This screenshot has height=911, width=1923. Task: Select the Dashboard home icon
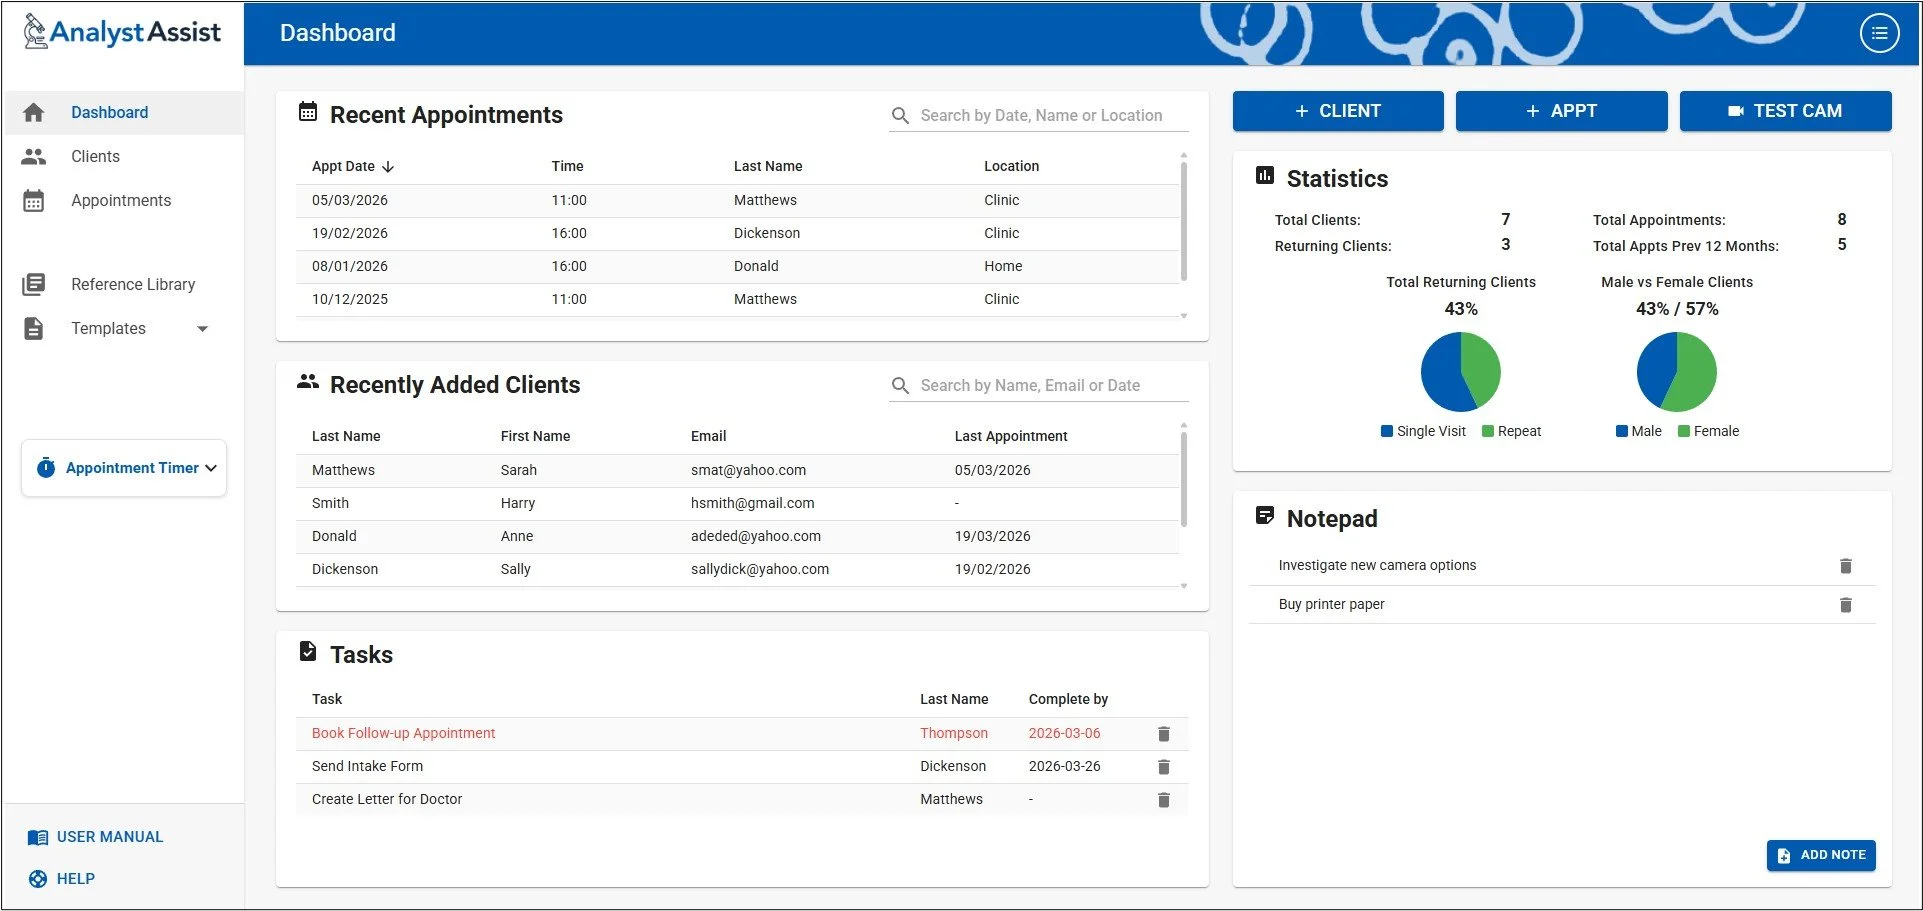coord(33,112)
